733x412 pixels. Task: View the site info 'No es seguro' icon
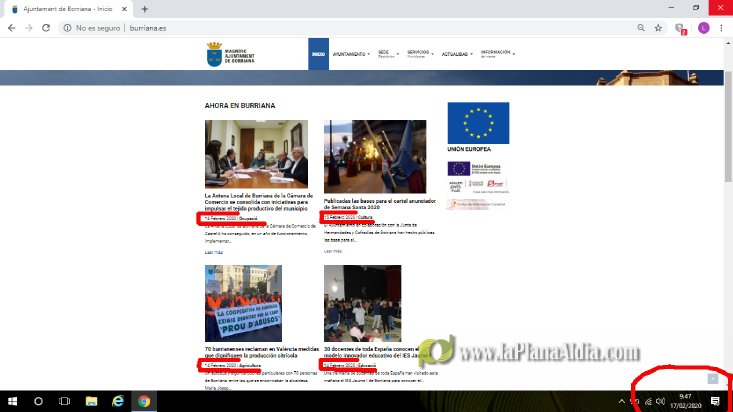pyautogui.click(x=67, y=28)
